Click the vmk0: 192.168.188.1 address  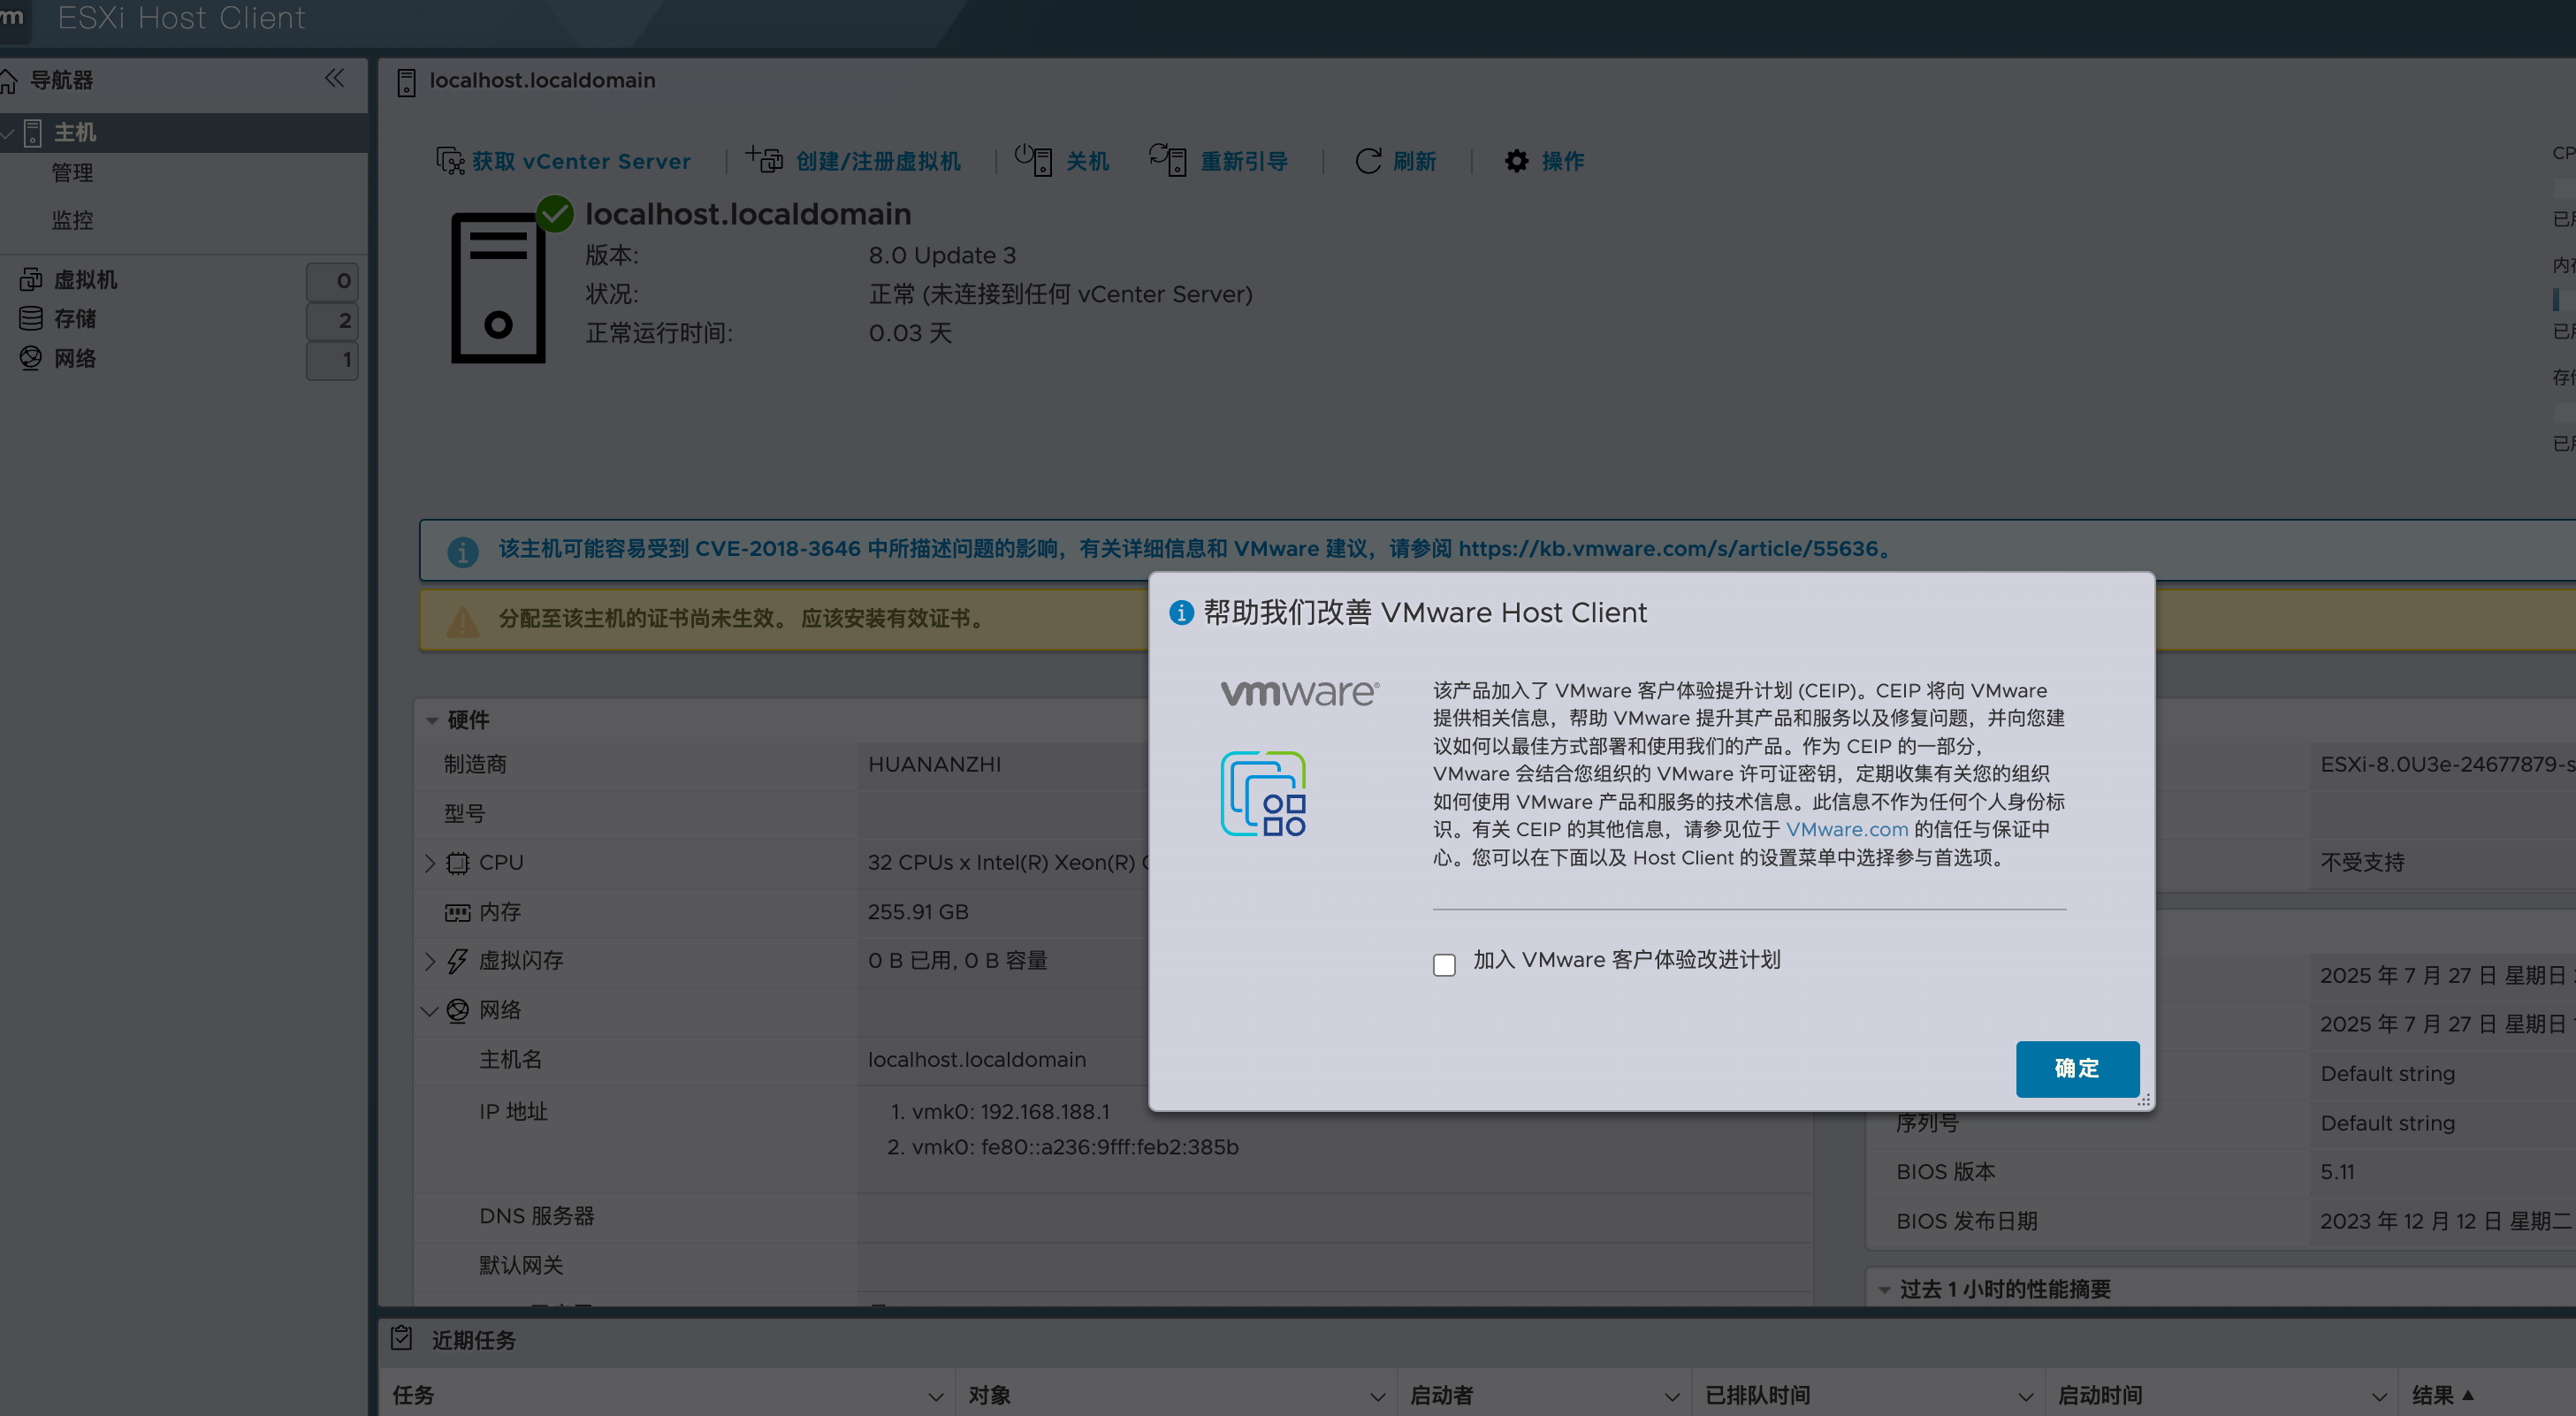point(1010,1112)
